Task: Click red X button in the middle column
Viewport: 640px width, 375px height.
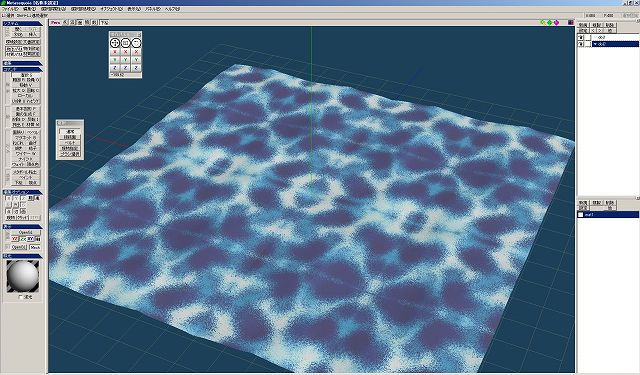Action: (x=126, y=52)
